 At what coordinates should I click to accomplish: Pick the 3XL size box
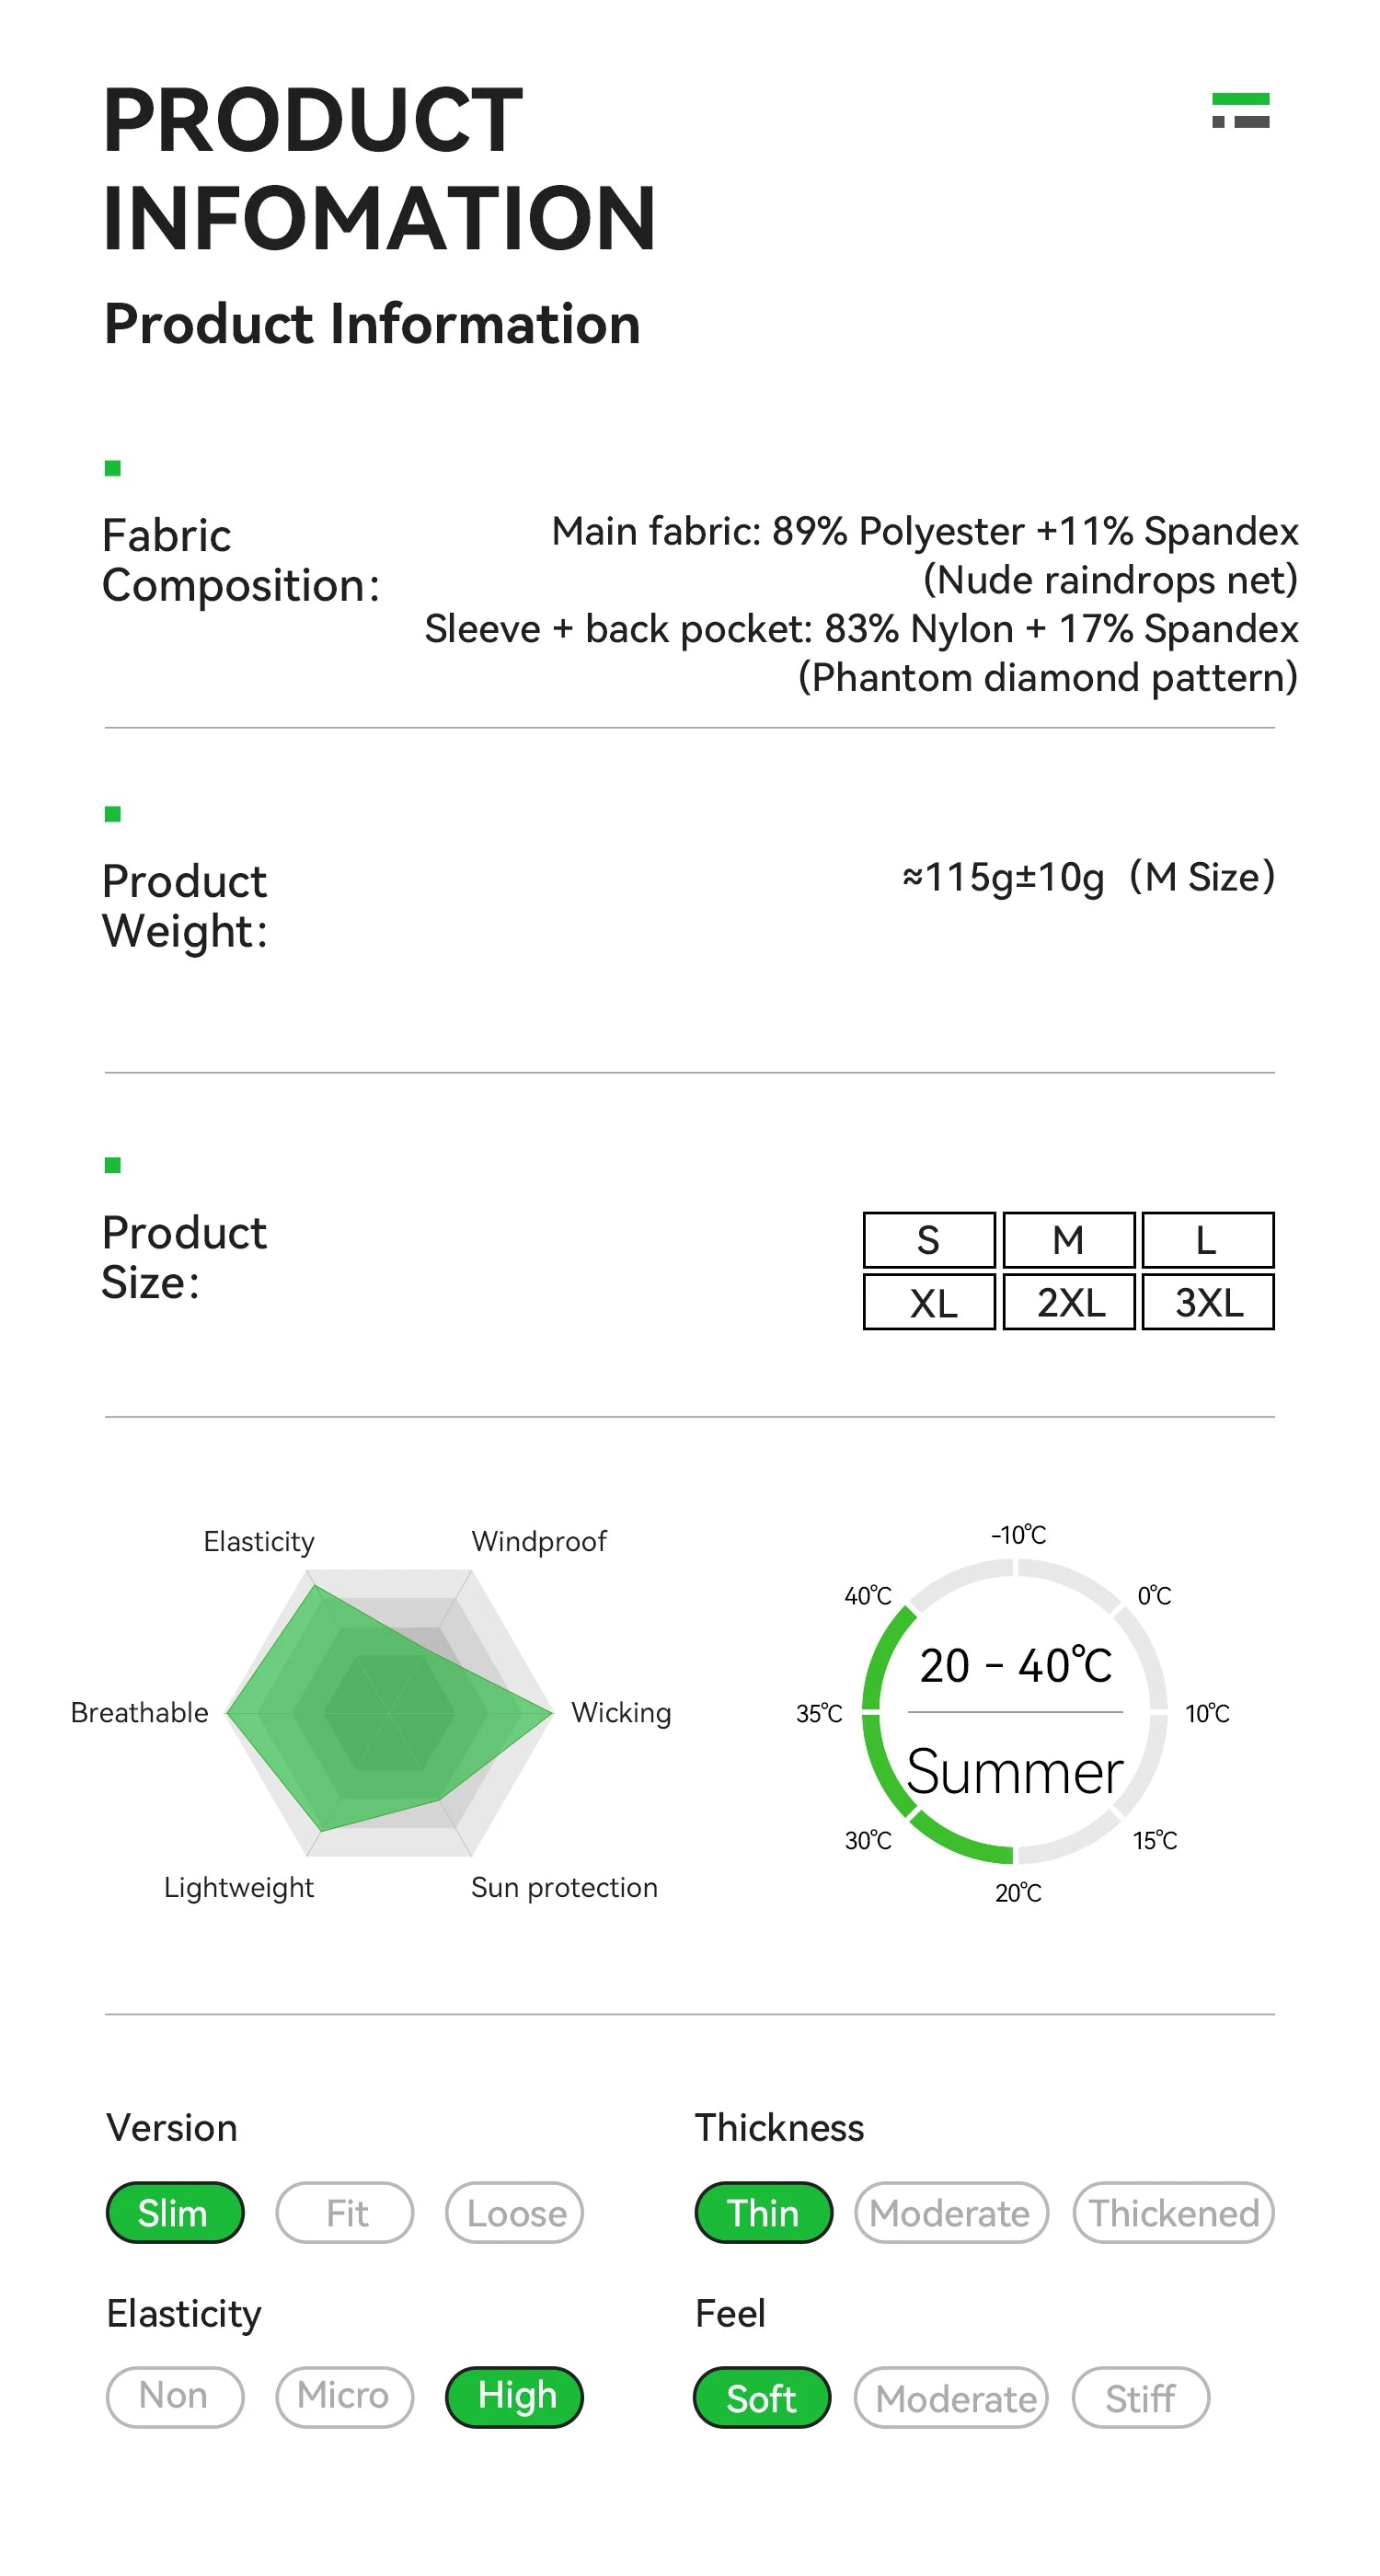[1208, 1302]
